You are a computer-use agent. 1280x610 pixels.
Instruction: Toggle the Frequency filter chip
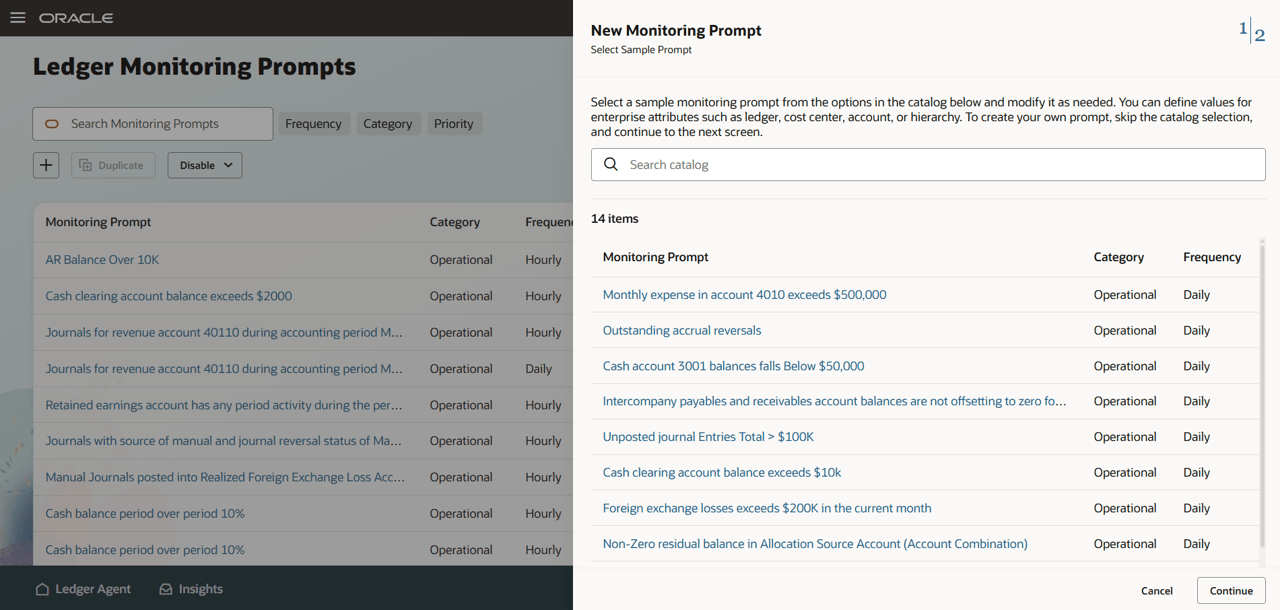[x=313, y=123]
